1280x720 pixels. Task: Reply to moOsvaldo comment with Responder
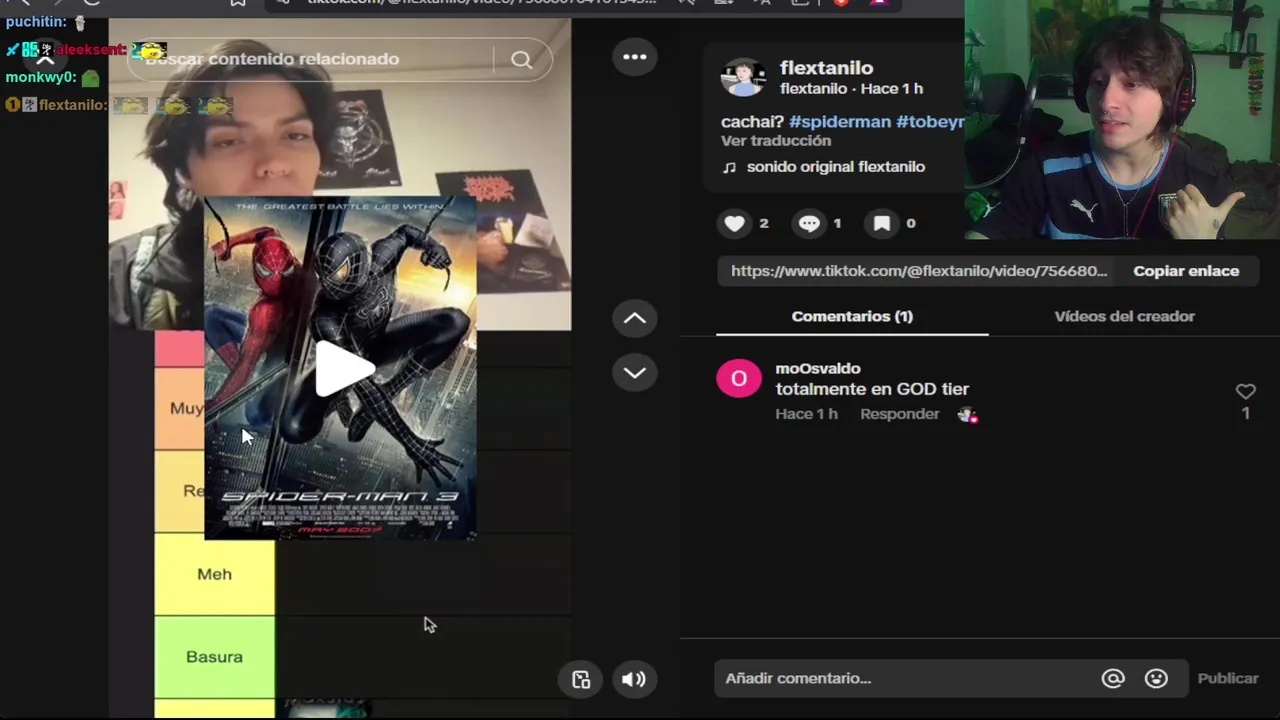click(899, 414)
